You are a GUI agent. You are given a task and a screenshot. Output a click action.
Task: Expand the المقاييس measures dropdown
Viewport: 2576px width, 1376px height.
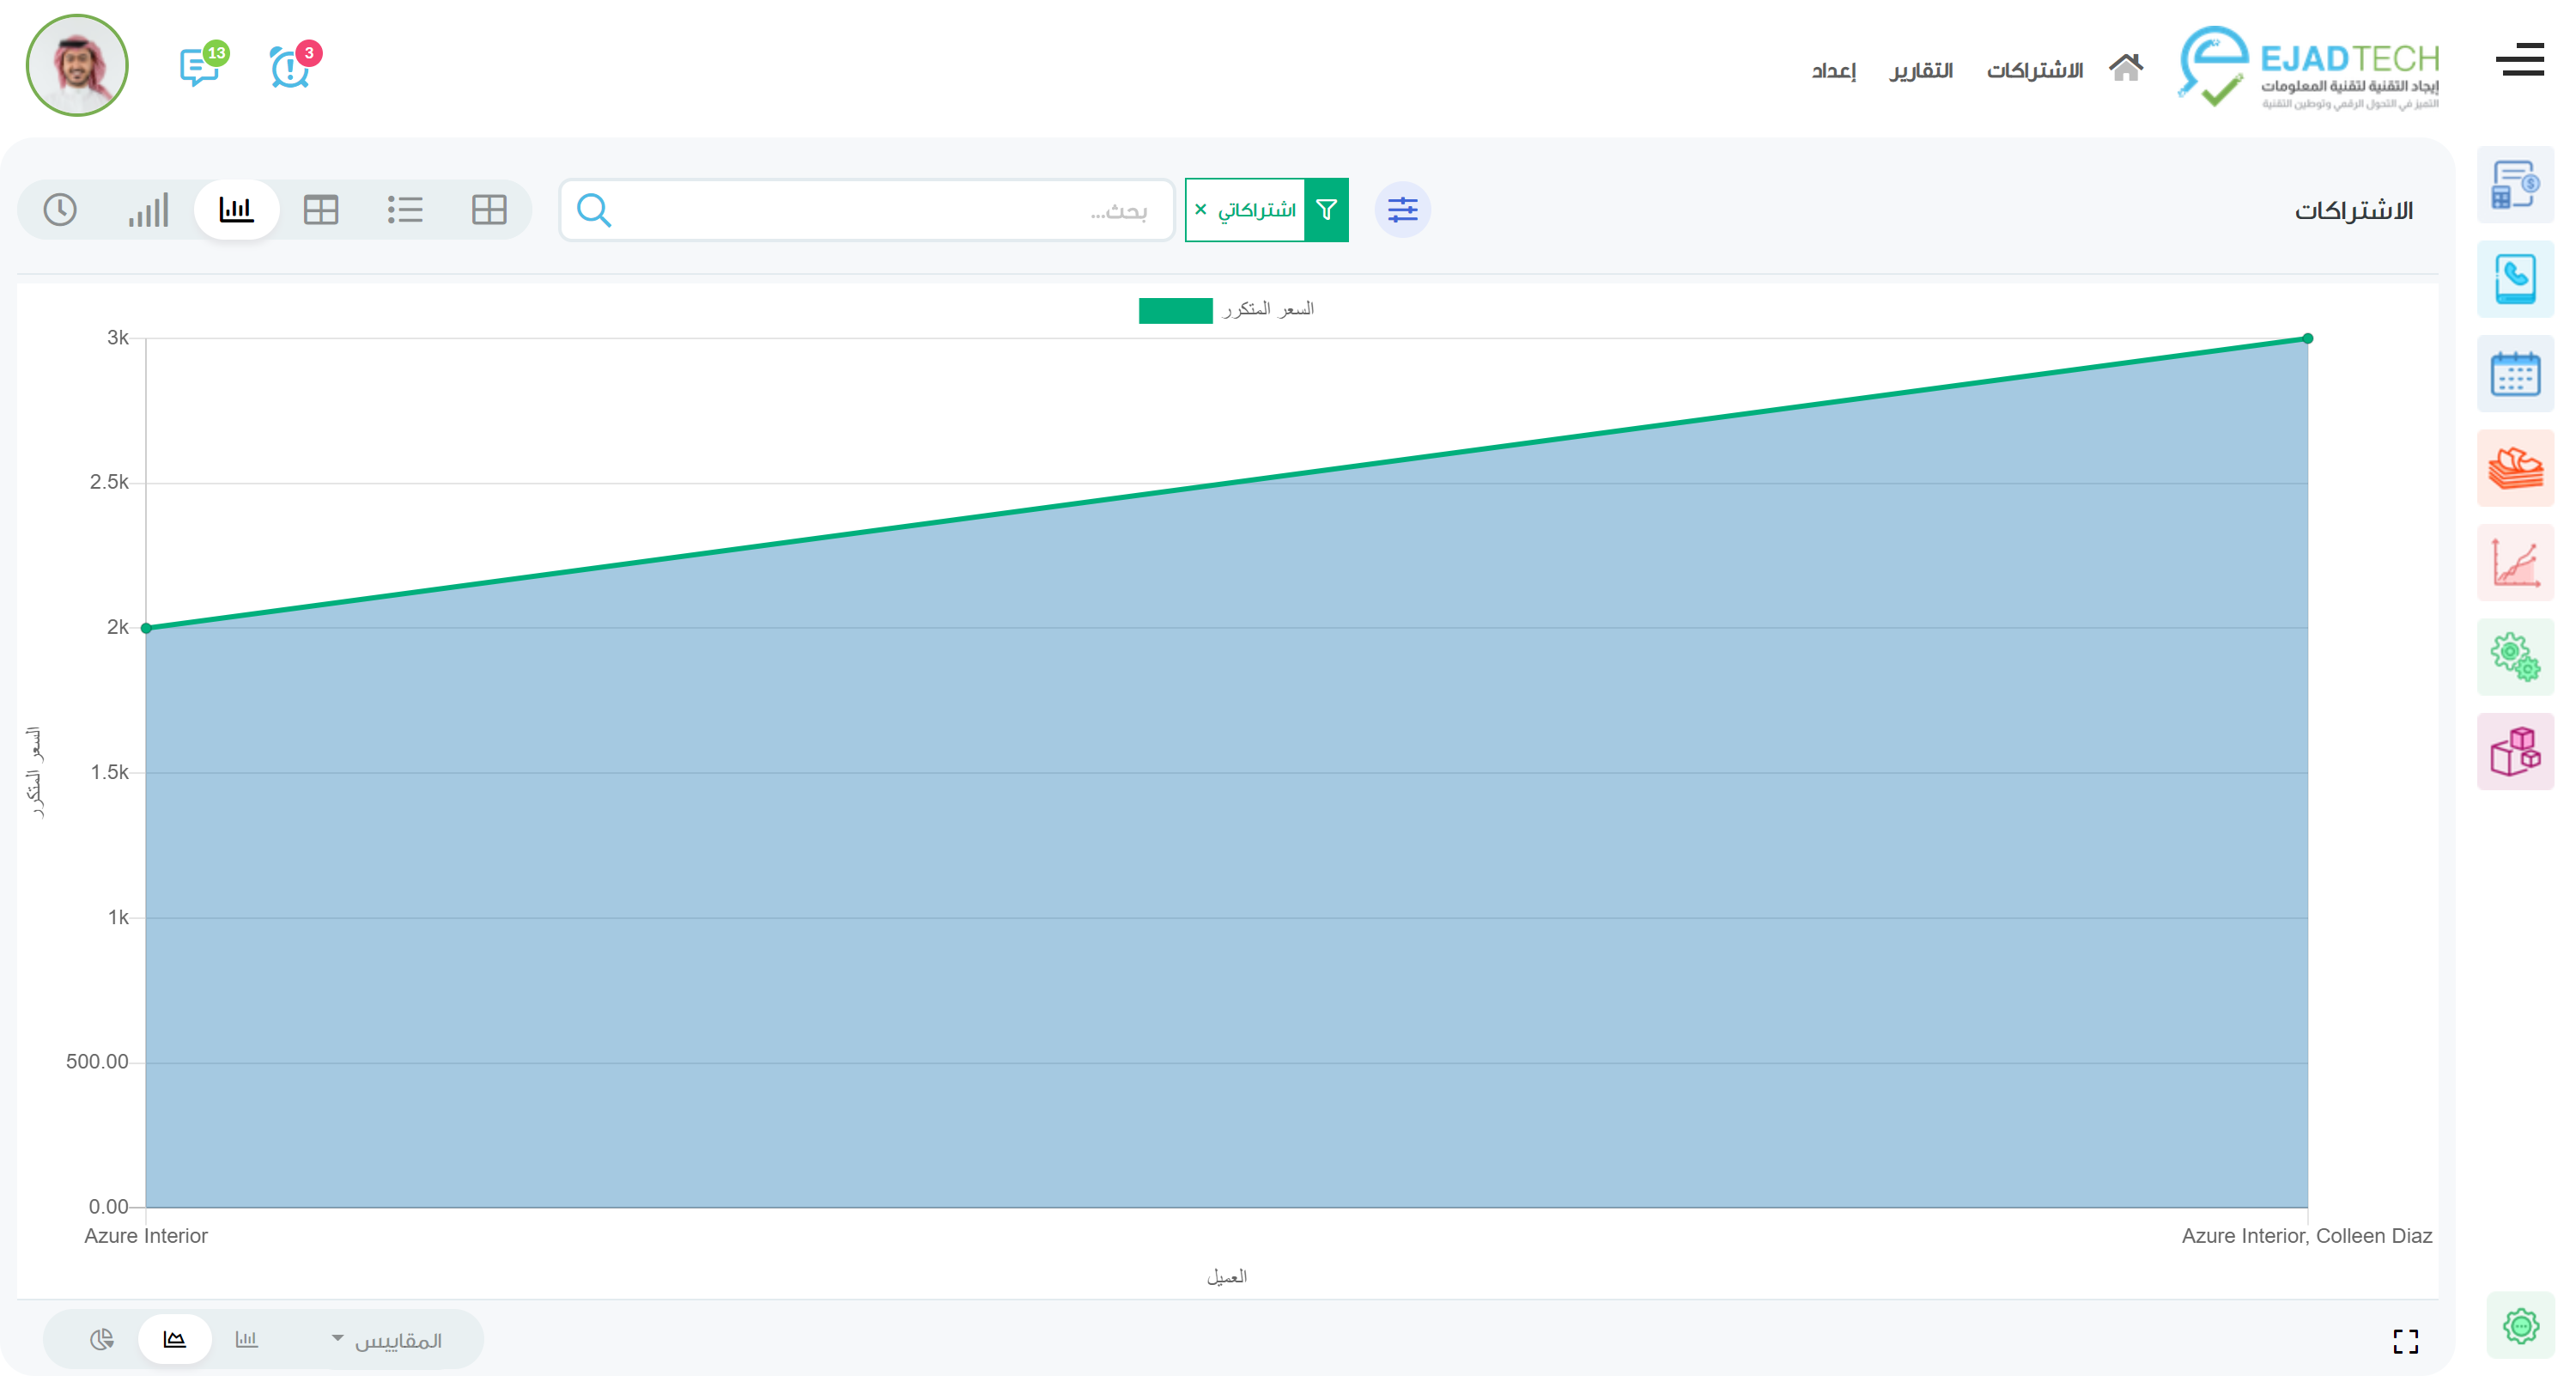coord(387,1340)
